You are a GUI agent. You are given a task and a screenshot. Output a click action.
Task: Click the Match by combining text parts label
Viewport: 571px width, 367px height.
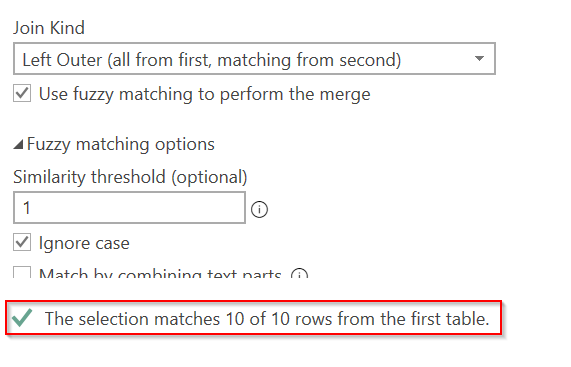(x=160, y=273)
